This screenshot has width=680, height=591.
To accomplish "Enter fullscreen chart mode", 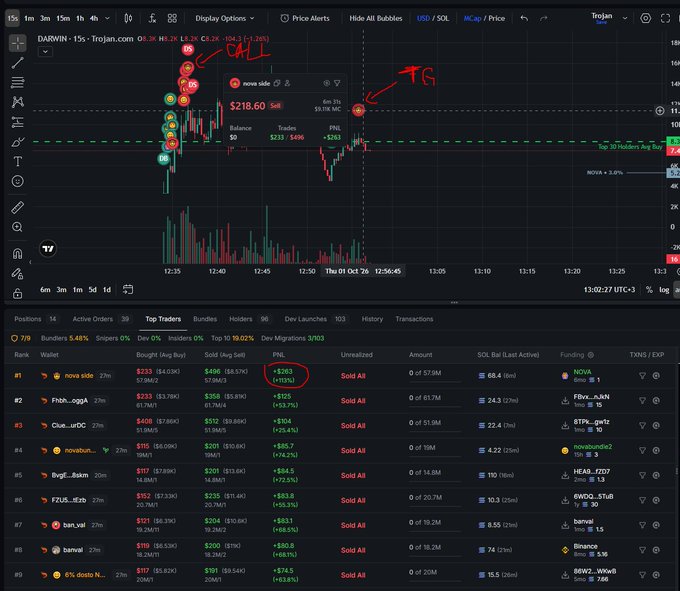I will [665, 18].
